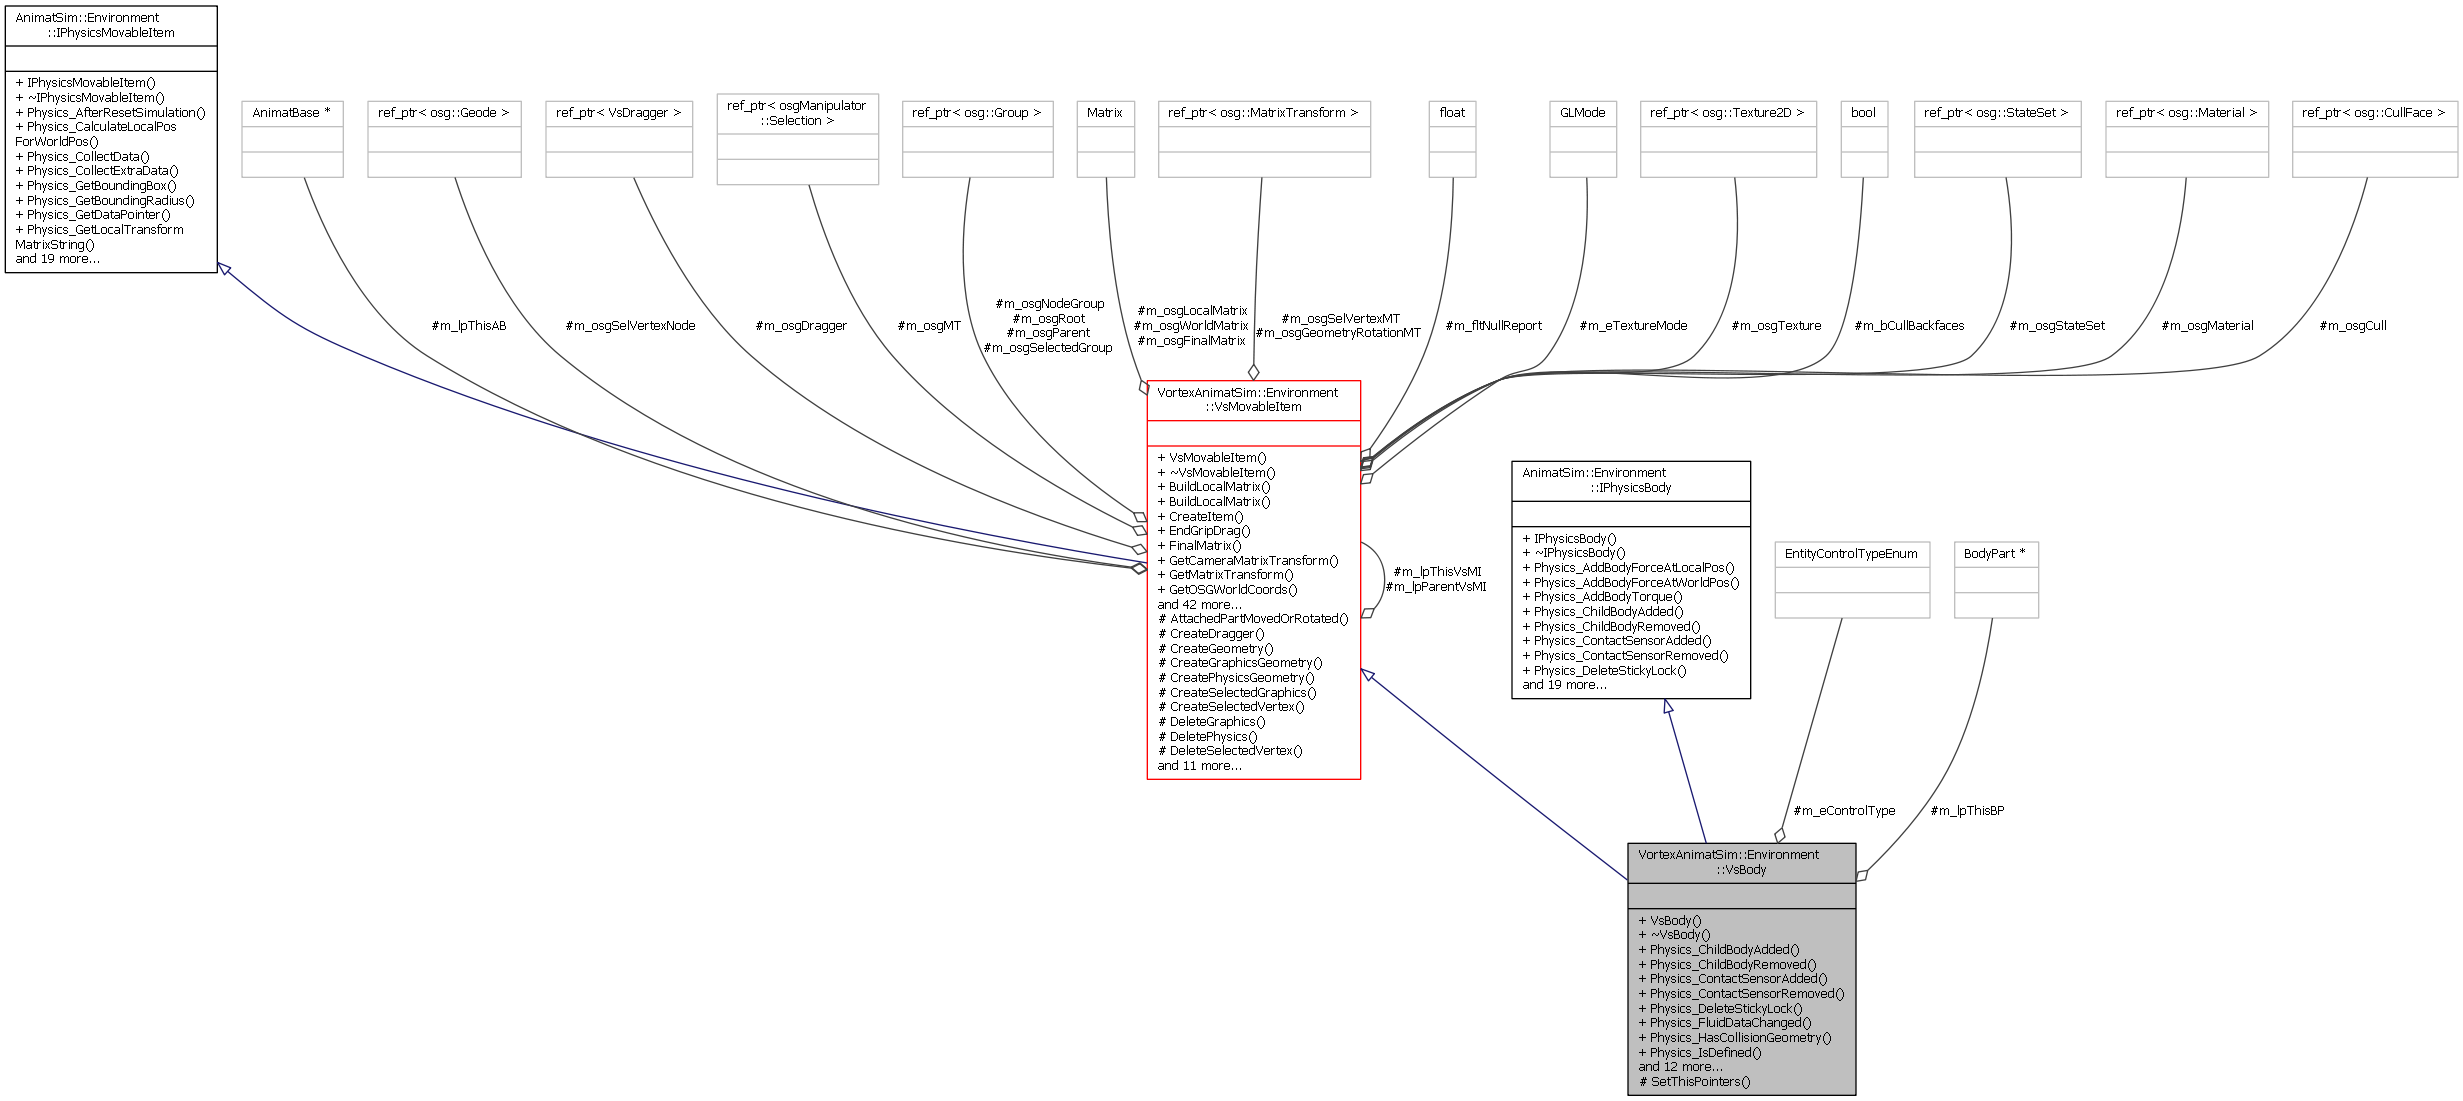2463x1101 pixels.
Task: Click the #m_osgGeometryRotationMT label text
Action: tap(1338, 333)
